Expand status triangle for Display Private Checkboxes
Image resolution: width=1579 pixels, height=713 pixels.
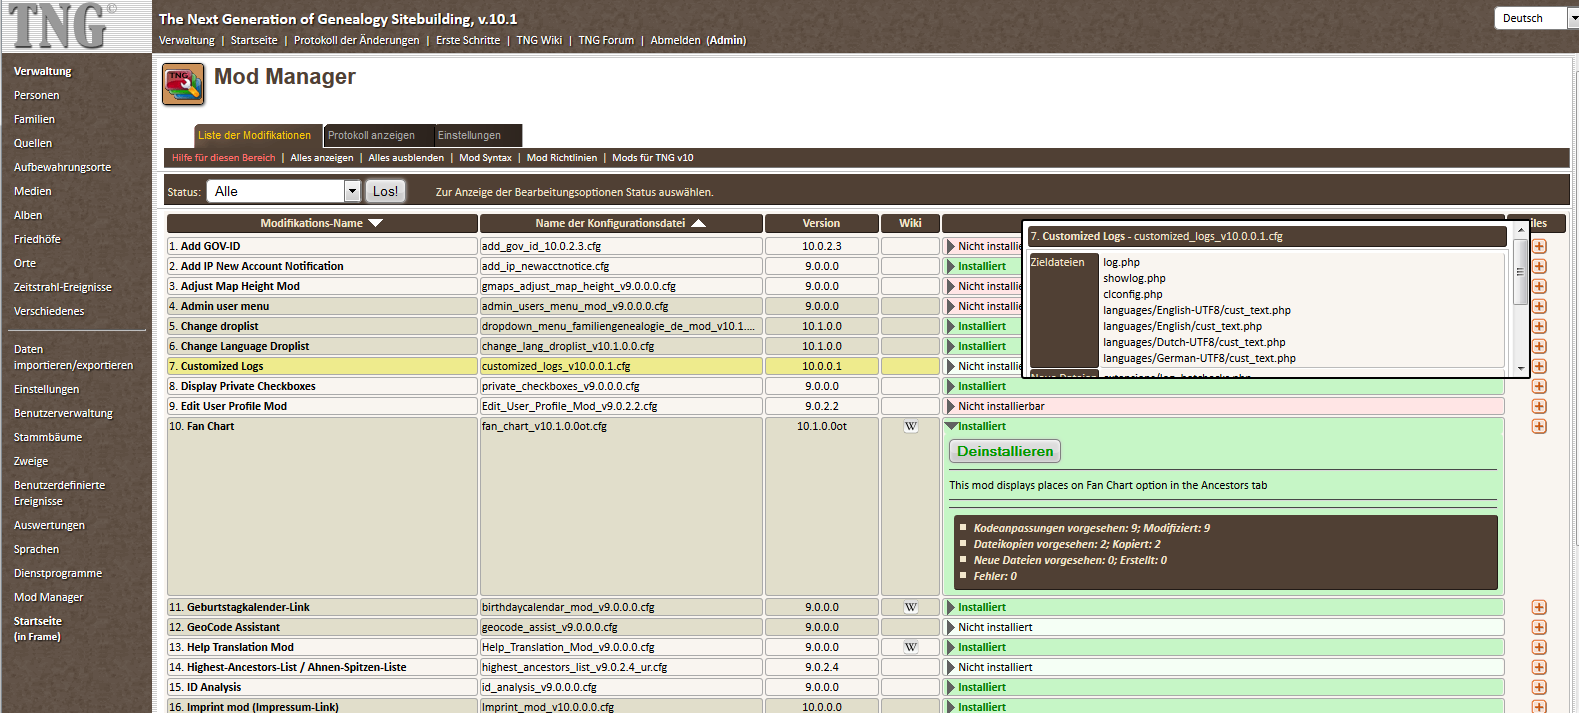pyautogui.click(x=950, y=386)
